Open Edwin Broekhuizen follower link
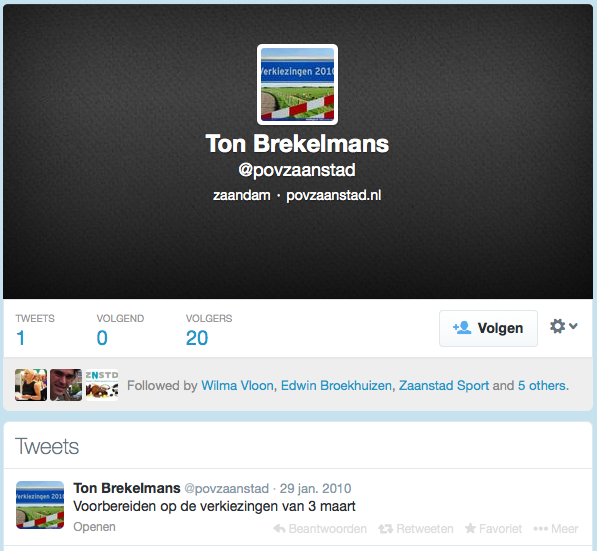Viewport: 597px width, 551px height. point(336,386)
